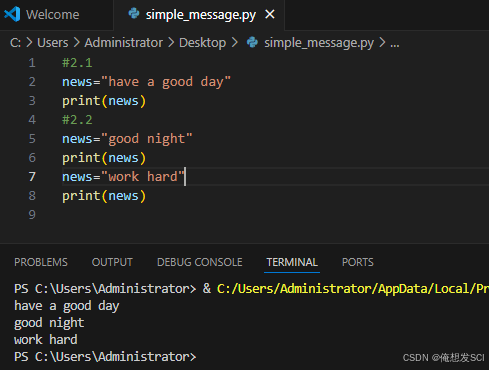
Task: Click print(news) on line 3
Action: [104, 101]
